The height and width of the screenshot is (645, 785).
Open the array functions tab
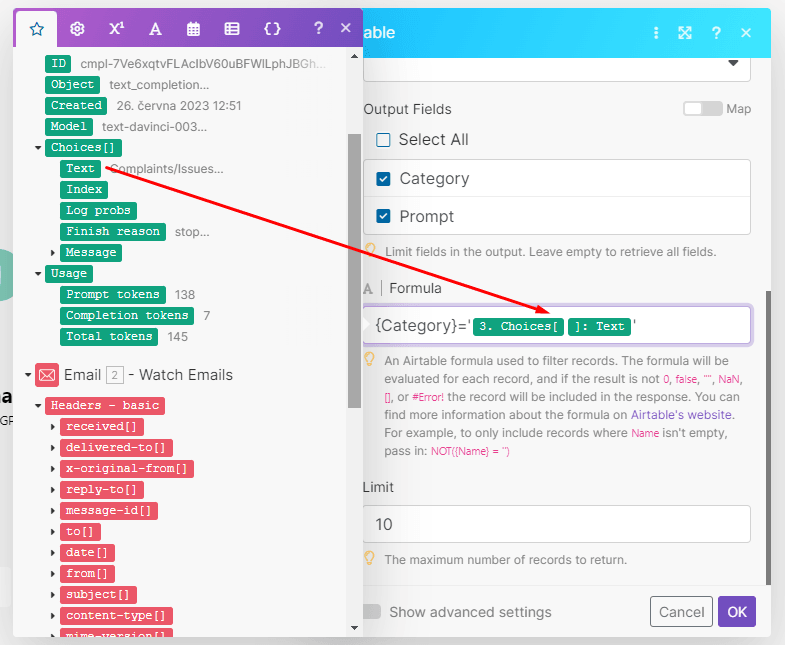click(x=232, y=29)
